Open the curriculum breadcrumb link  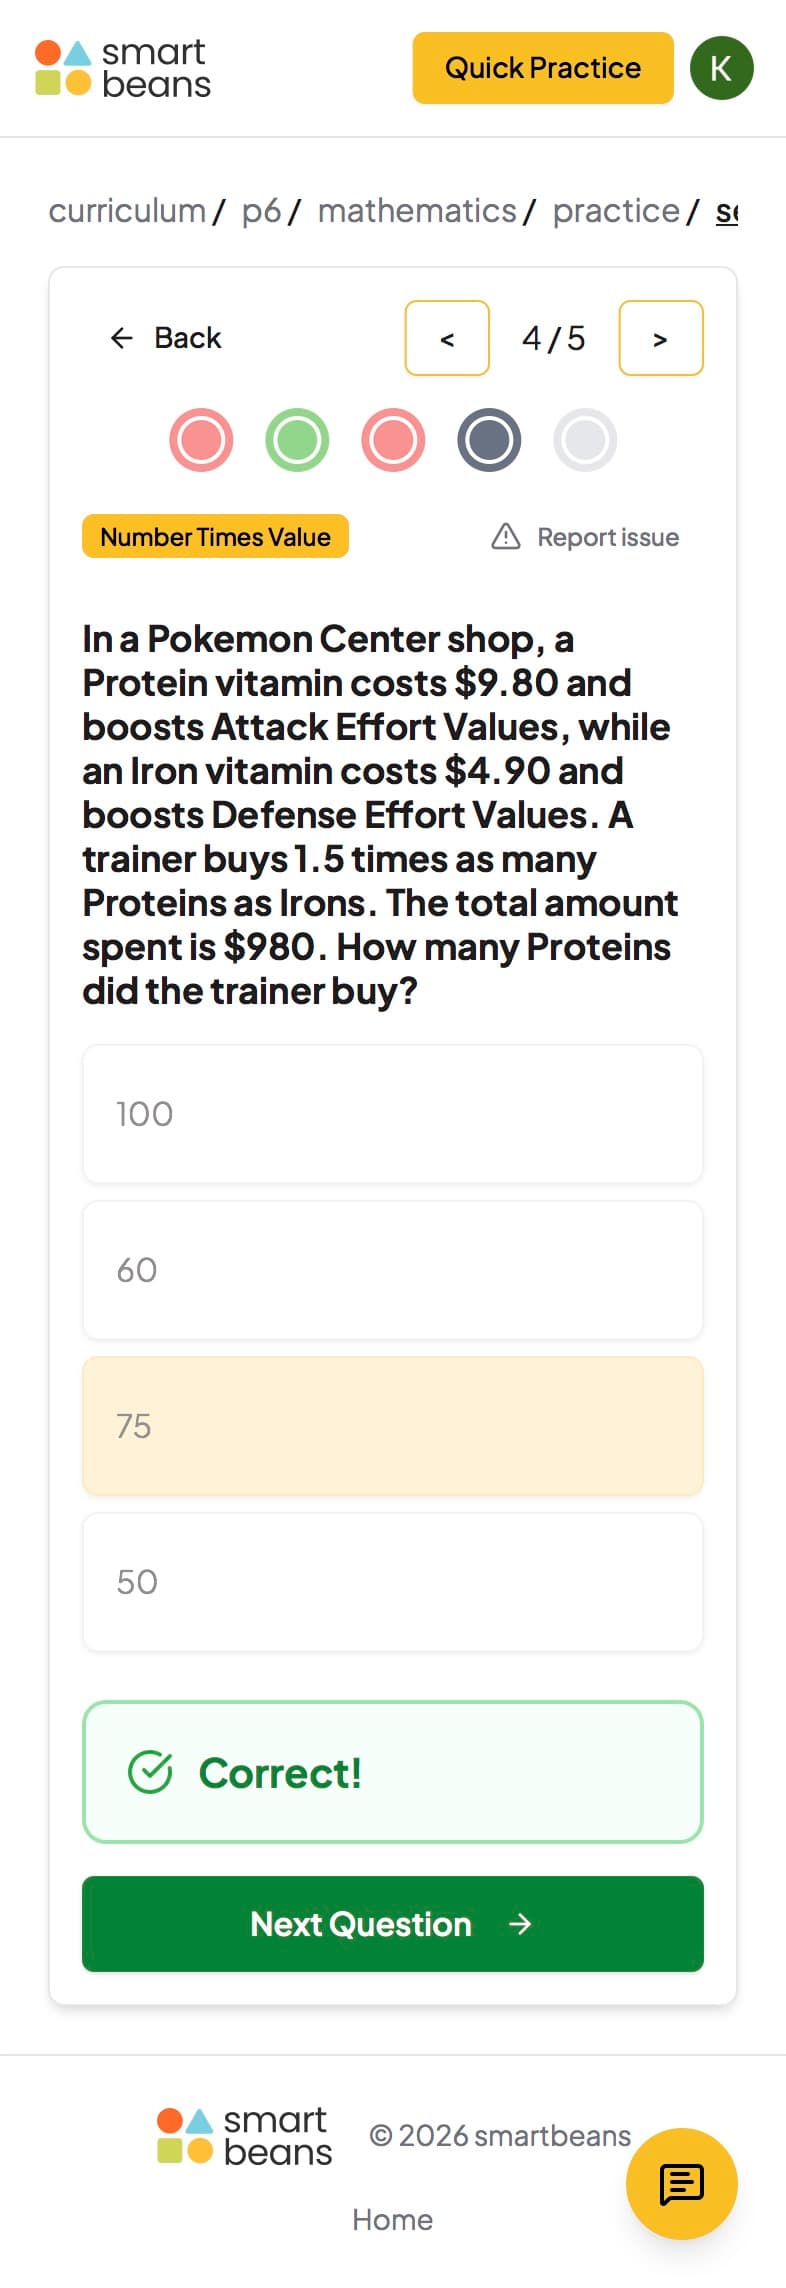127,211
